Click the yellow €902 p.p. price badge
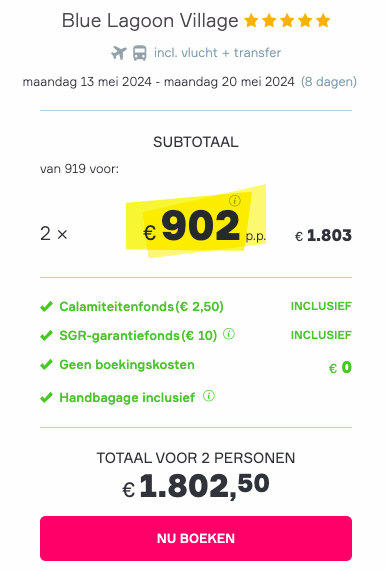 tap(196, 221)
